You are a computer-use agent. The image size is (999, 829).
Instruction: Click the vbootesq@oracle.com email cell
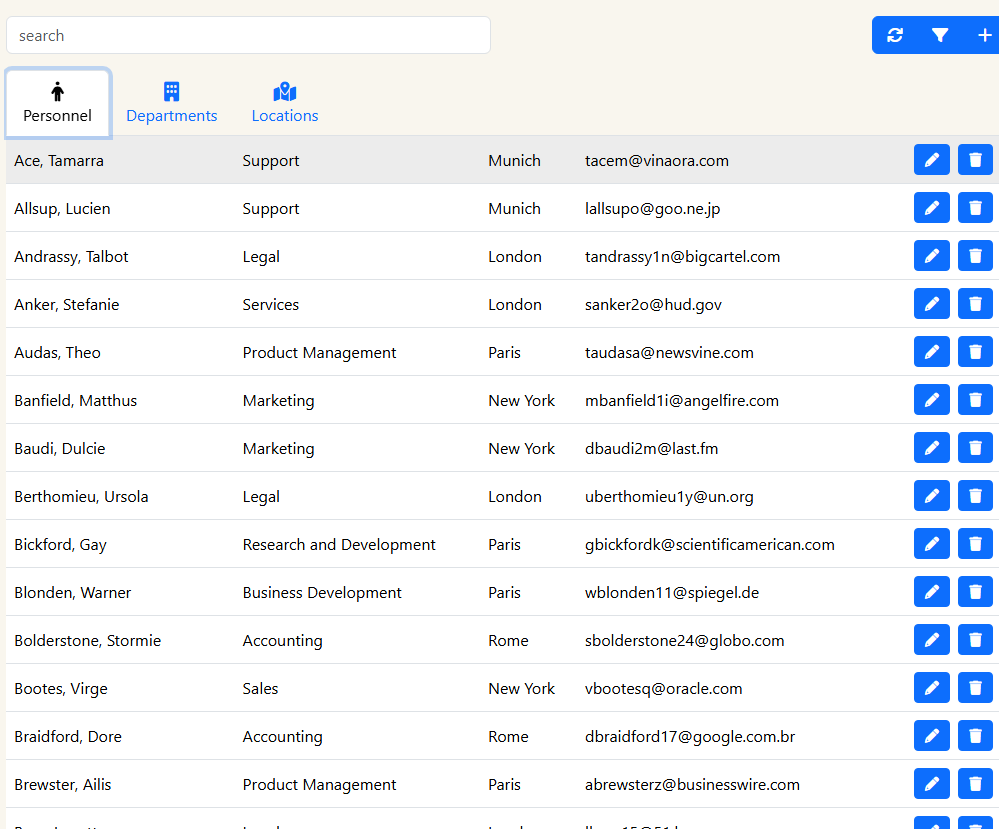[x=663, y=688]
